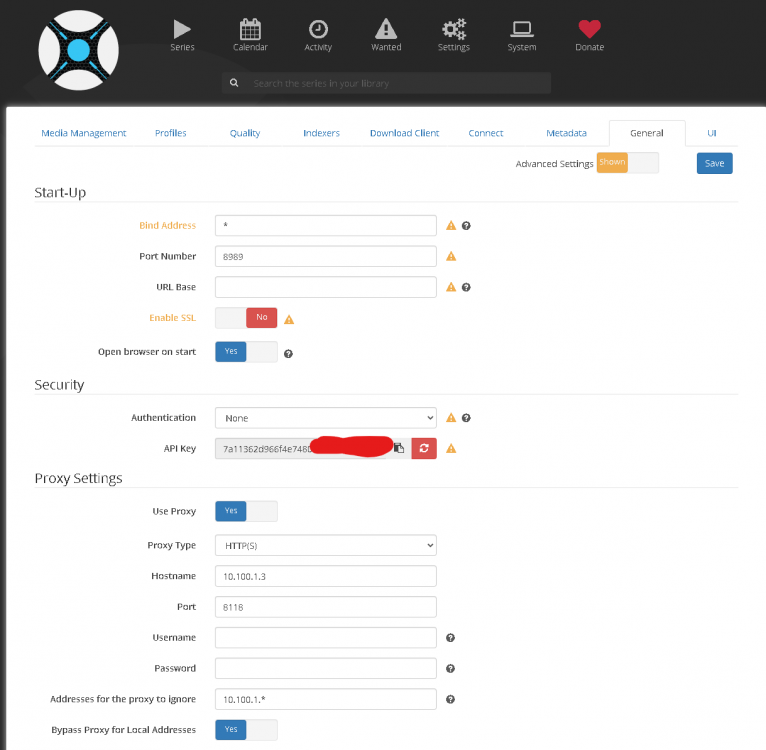766x750 pixels.
Task: Click the proxy Username field
Action: 326,638
